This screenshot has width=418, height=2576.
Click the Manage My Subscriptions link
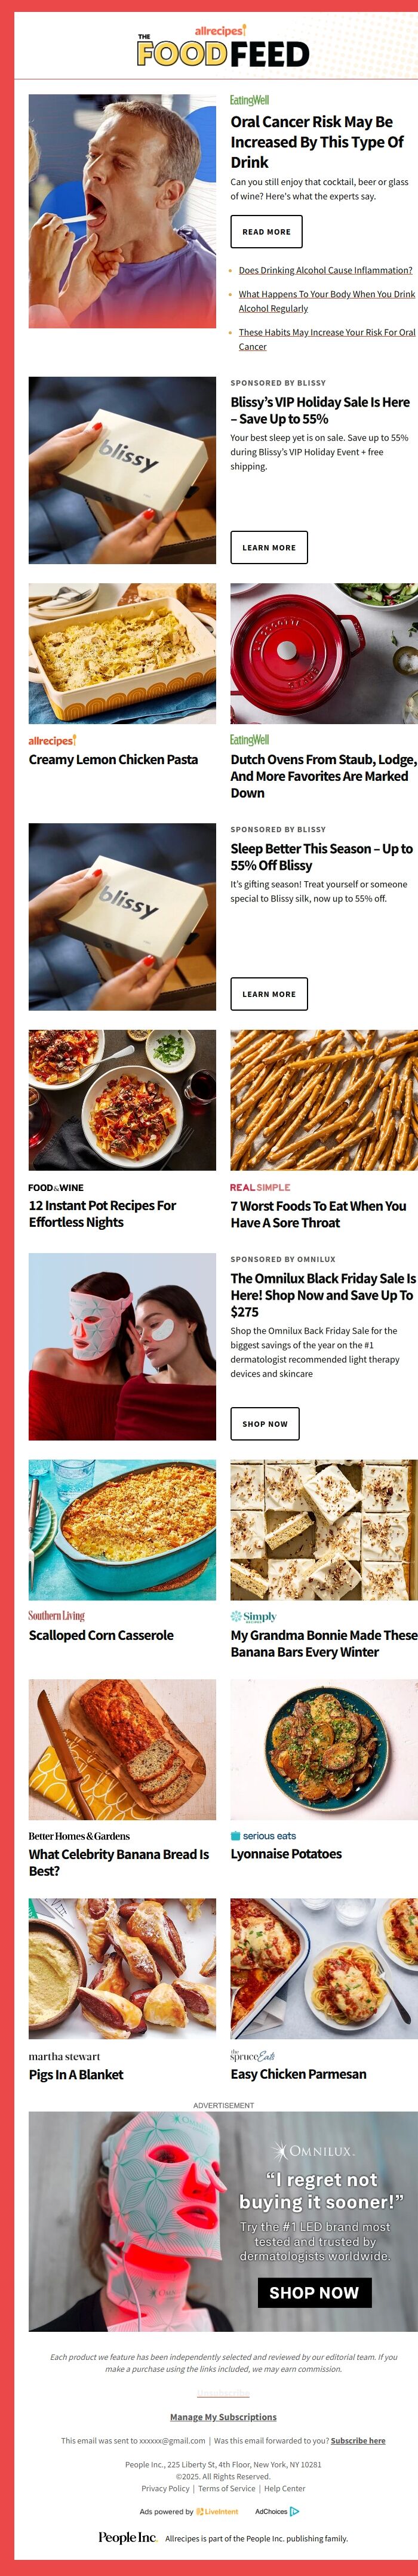[x=223, y=2416]
